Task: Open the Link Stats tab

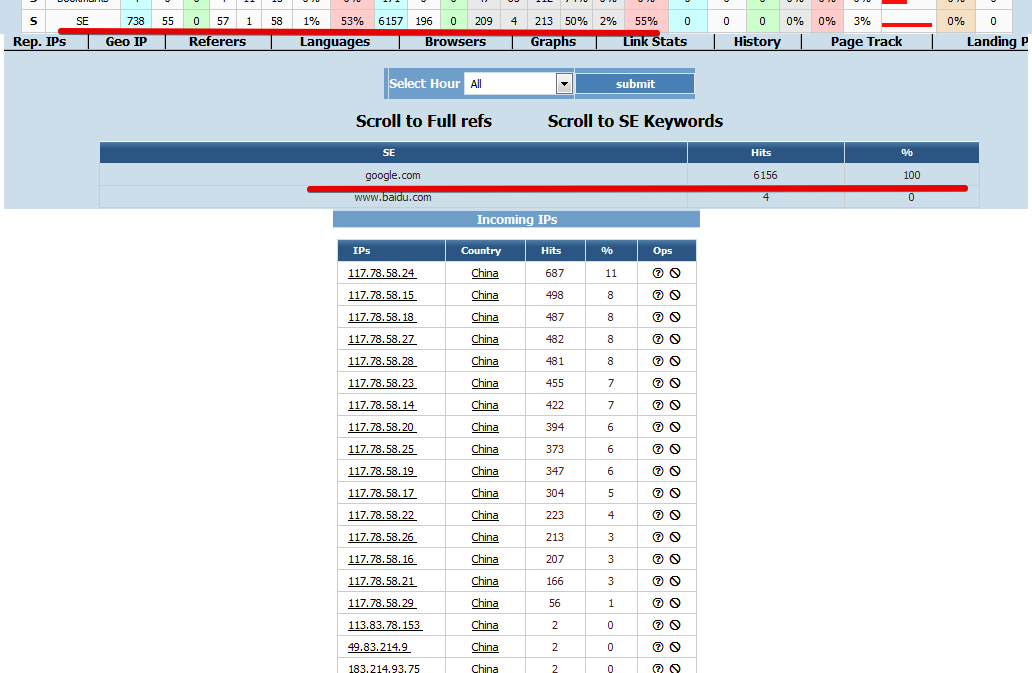Action: click(655, 41)
